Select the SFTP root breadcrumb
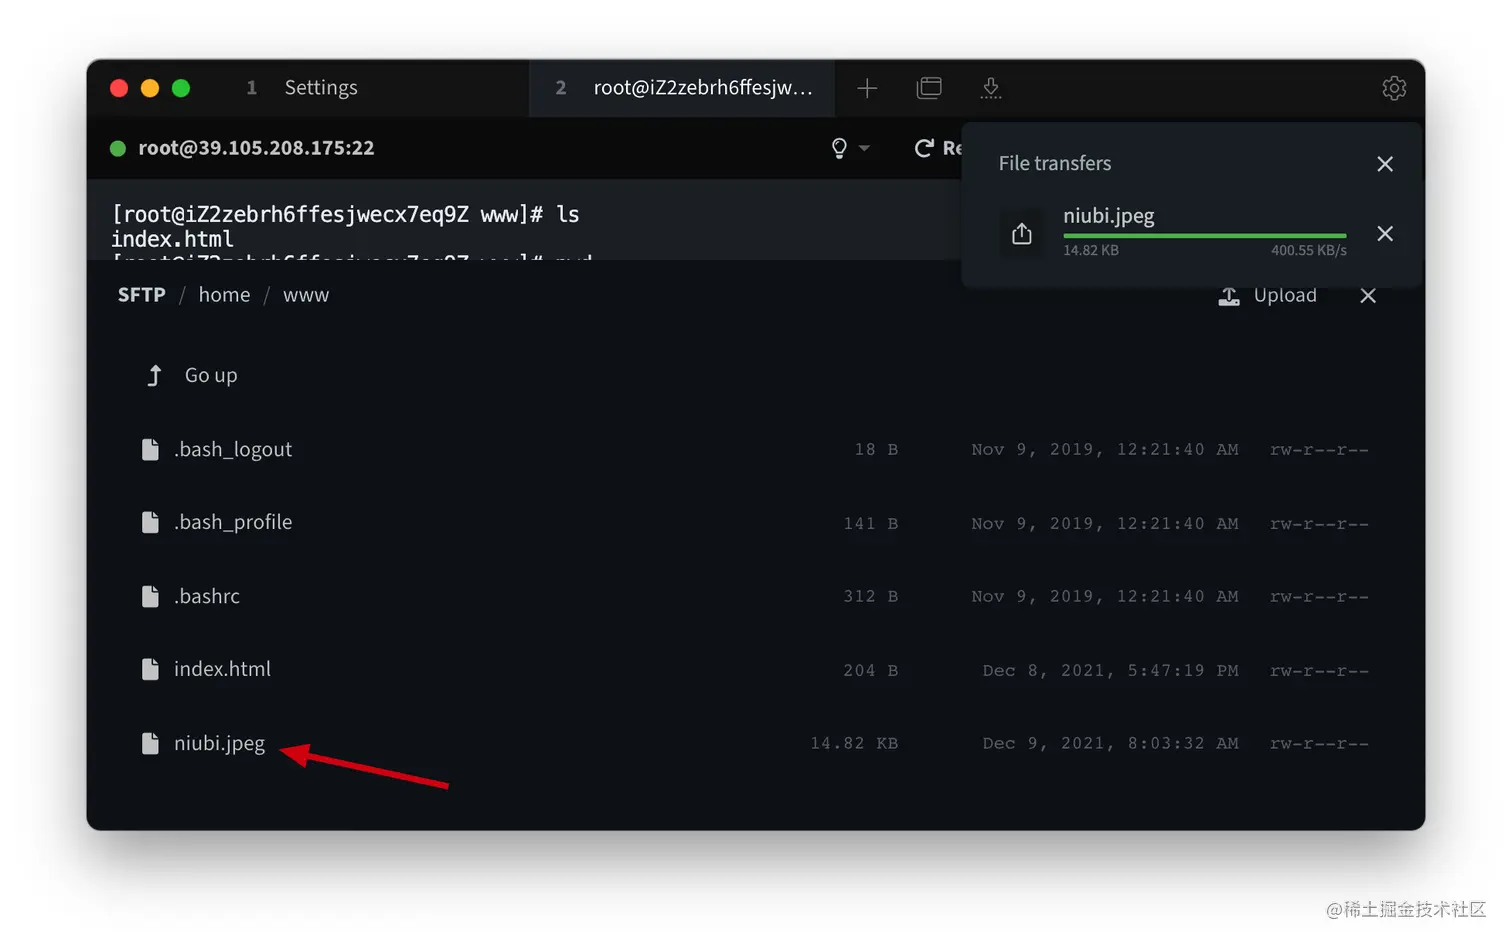 142,295
